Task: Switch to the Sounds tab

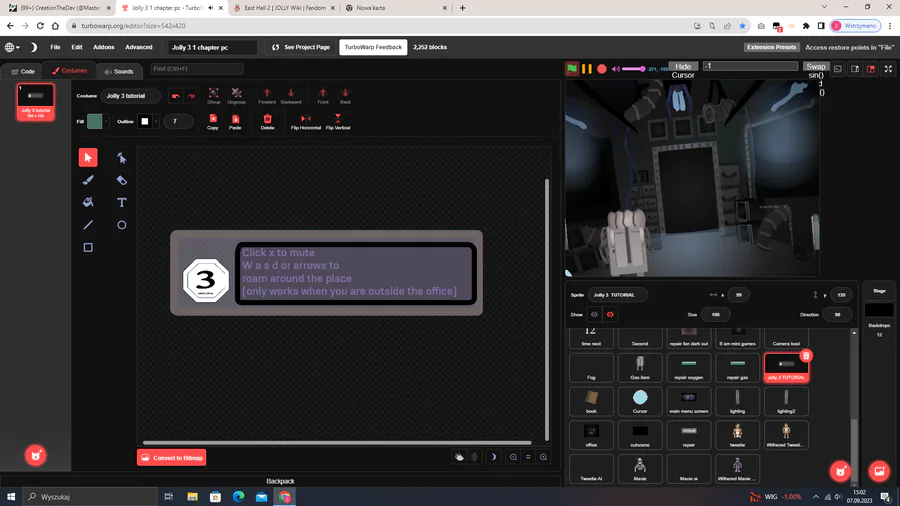Action: 119,71
